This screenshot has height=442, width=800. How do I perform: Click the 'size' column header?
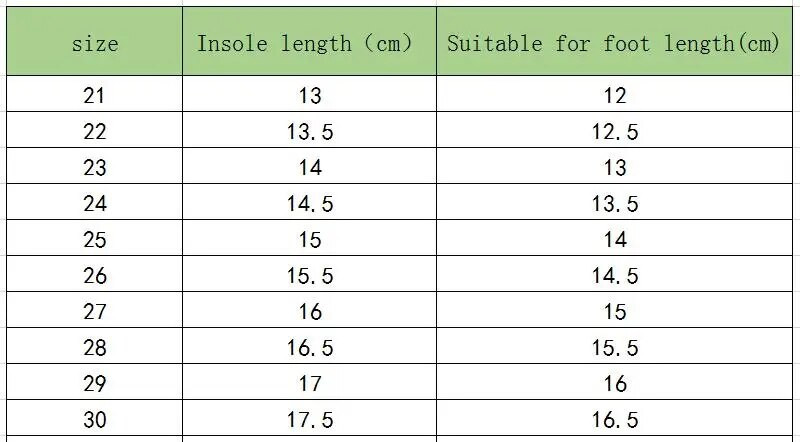[x=95, y=44]
